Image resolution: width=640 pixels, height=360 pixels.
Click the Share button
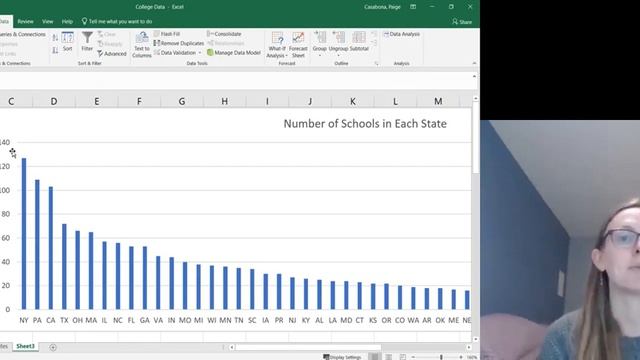(462, 22)
